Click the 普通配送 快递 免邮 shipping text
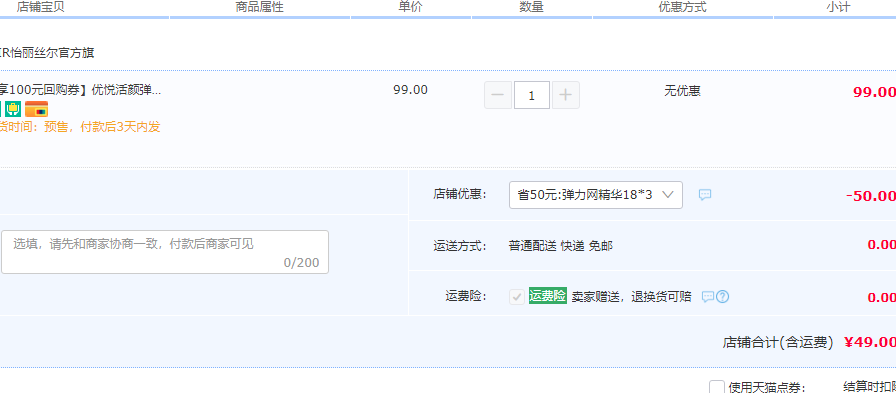This screenshot has width=896, height=393. (561, 246)
